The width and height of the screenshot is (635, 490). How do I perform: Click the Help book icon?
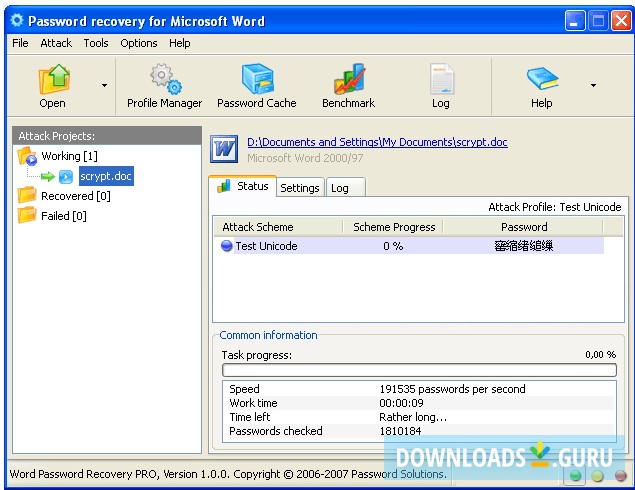click(x=542, y=79)
